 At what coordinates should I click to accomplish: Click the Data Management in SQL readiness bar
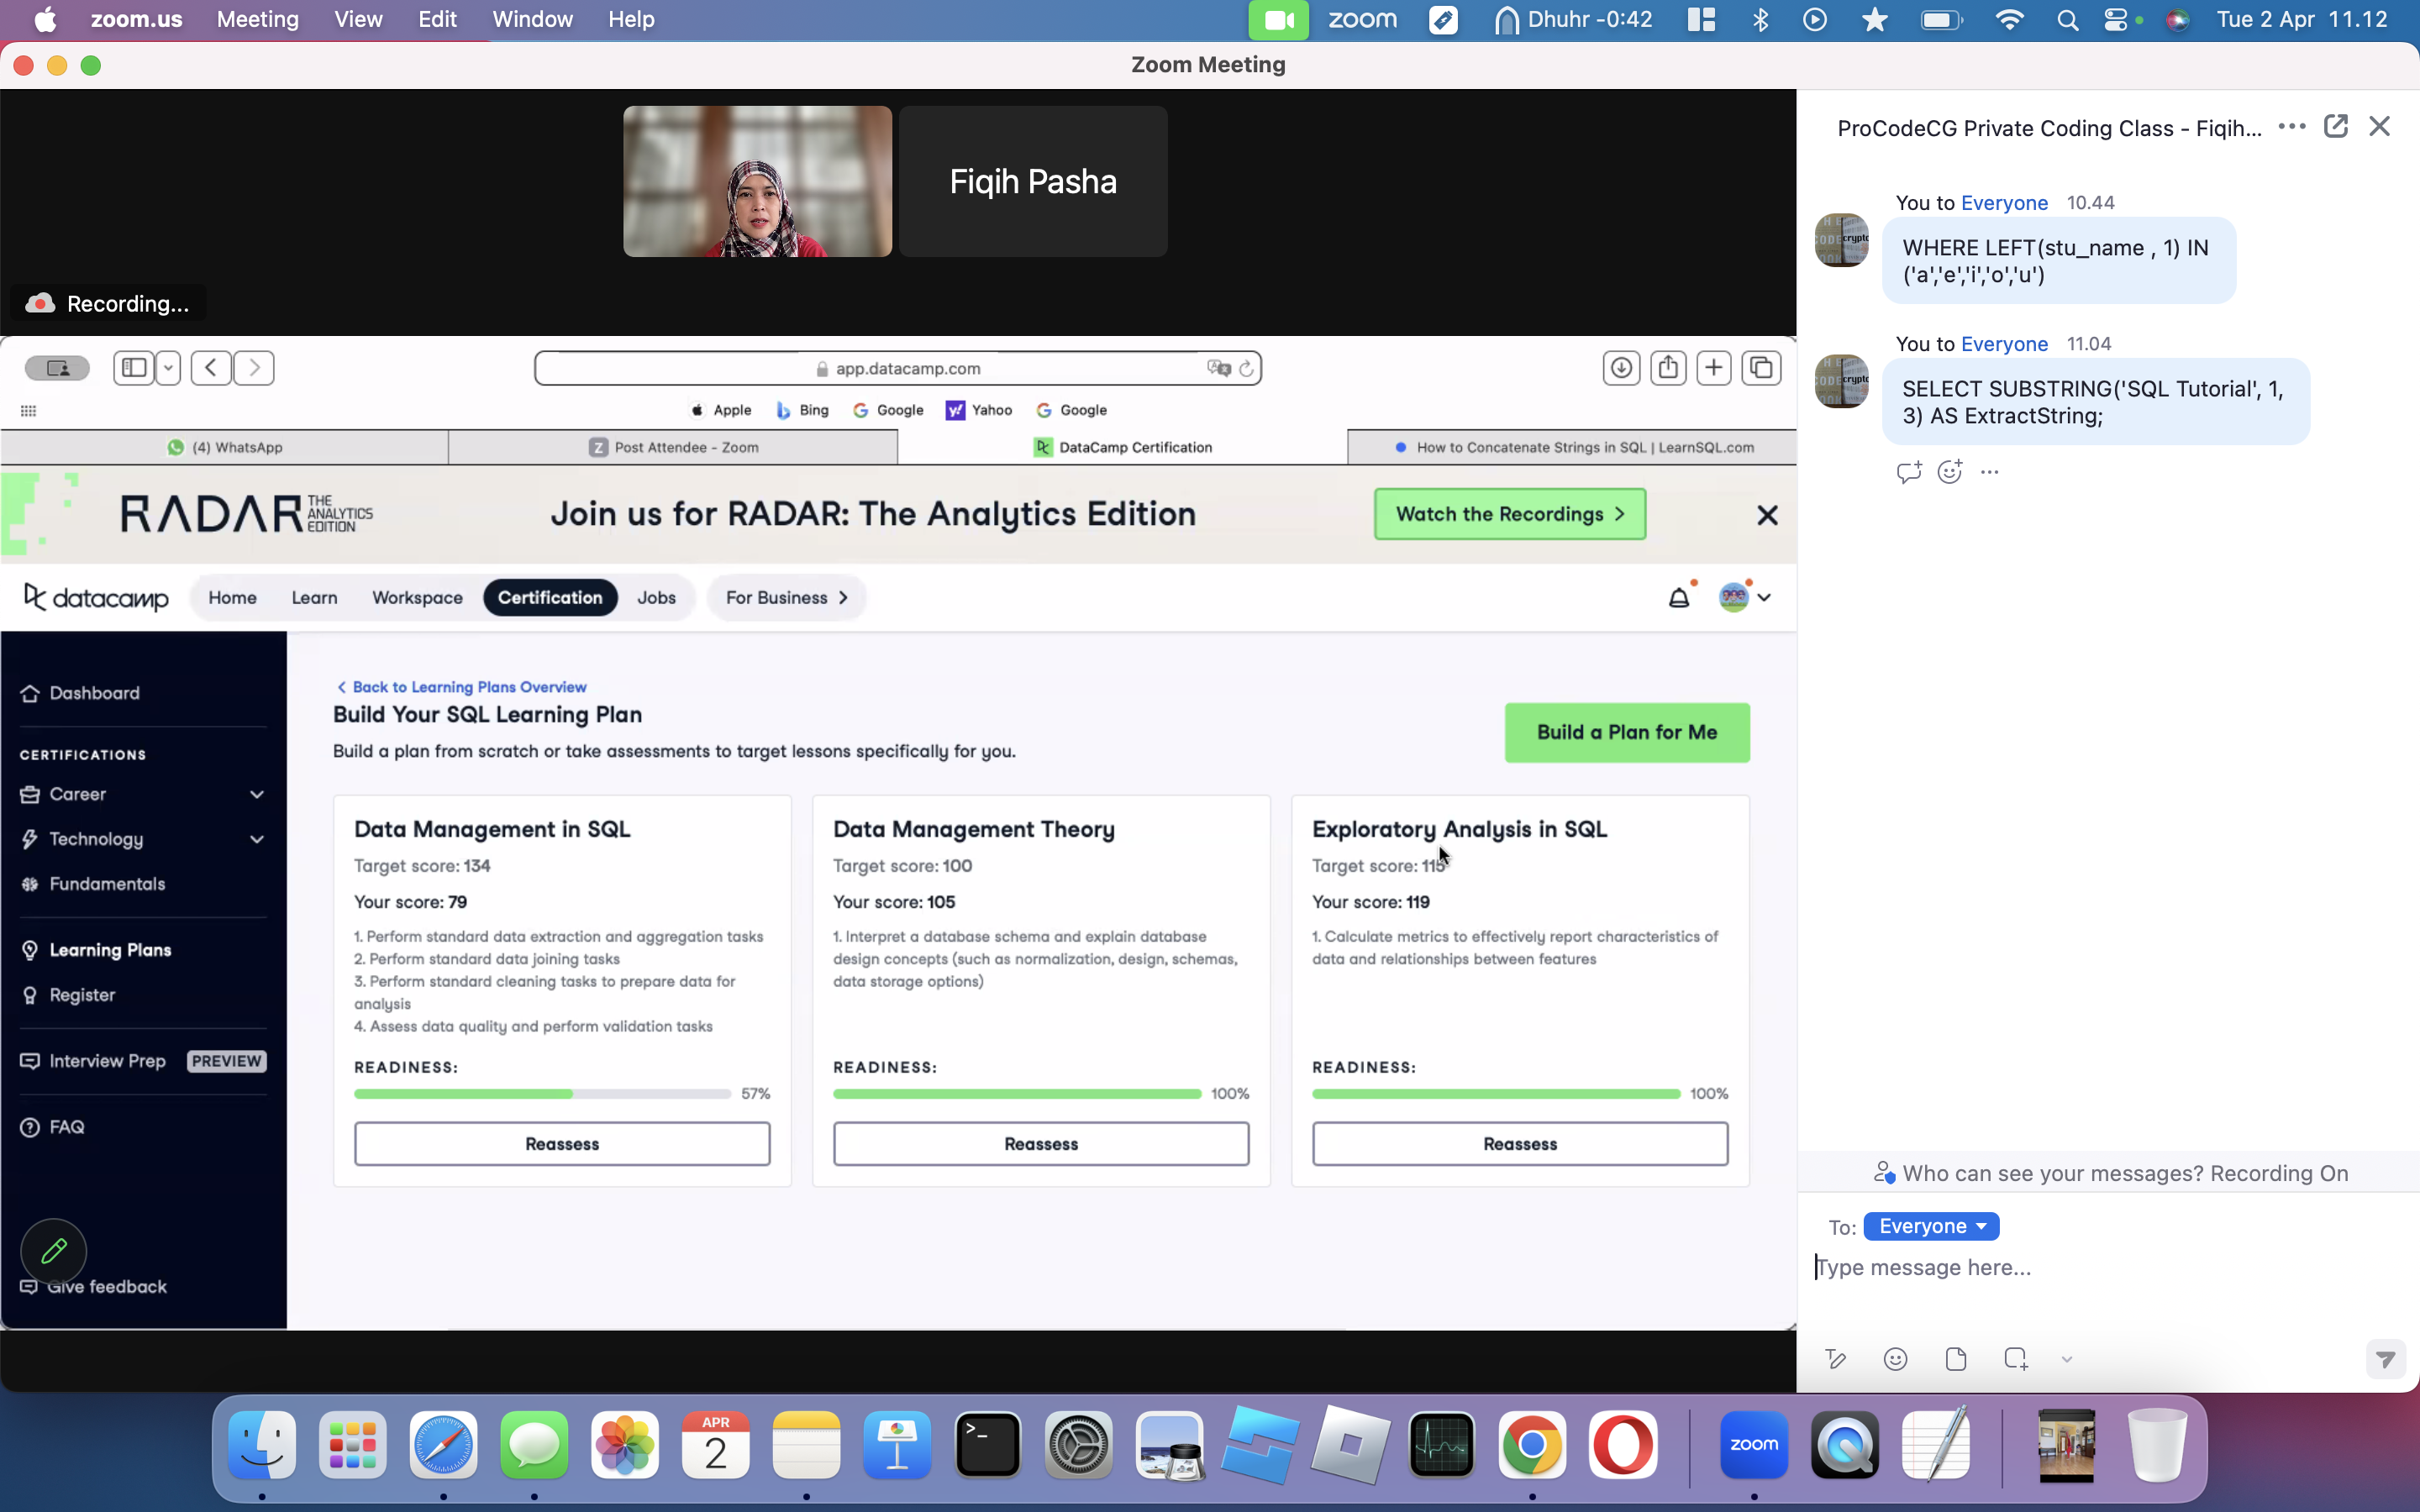click(x=542, y=1094)
